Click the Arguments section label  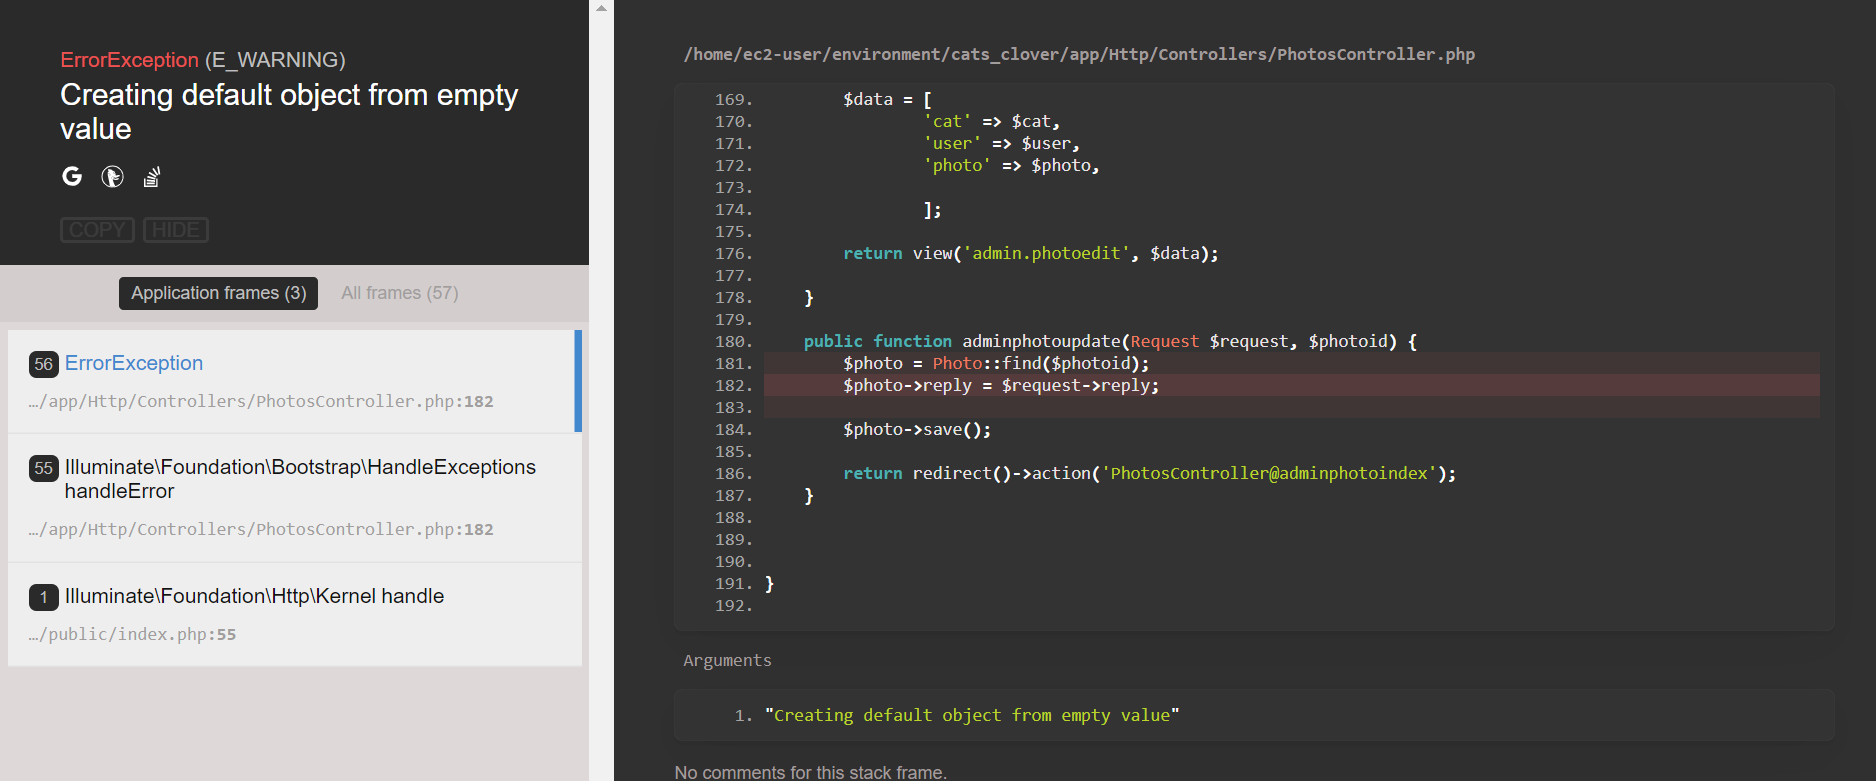coord(727,660)
